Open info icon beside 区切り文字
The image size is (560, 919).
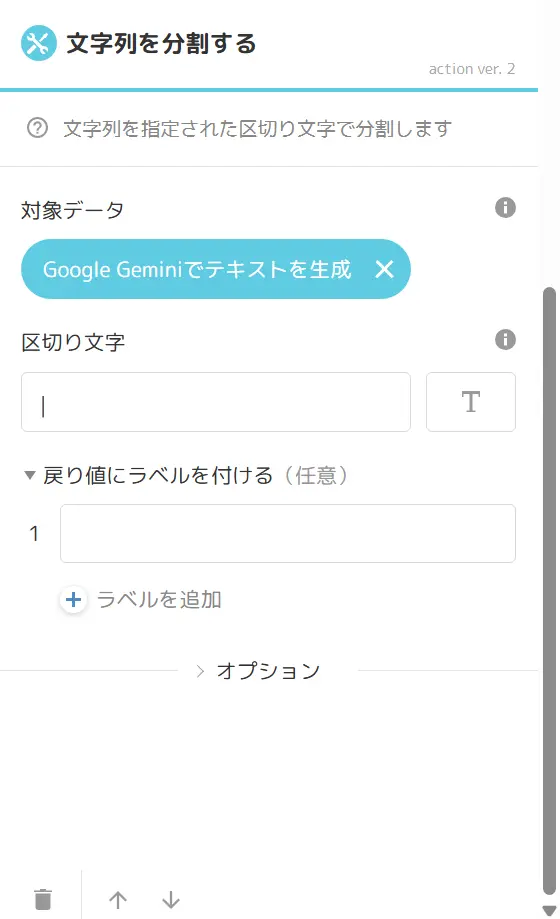(505, 339)
